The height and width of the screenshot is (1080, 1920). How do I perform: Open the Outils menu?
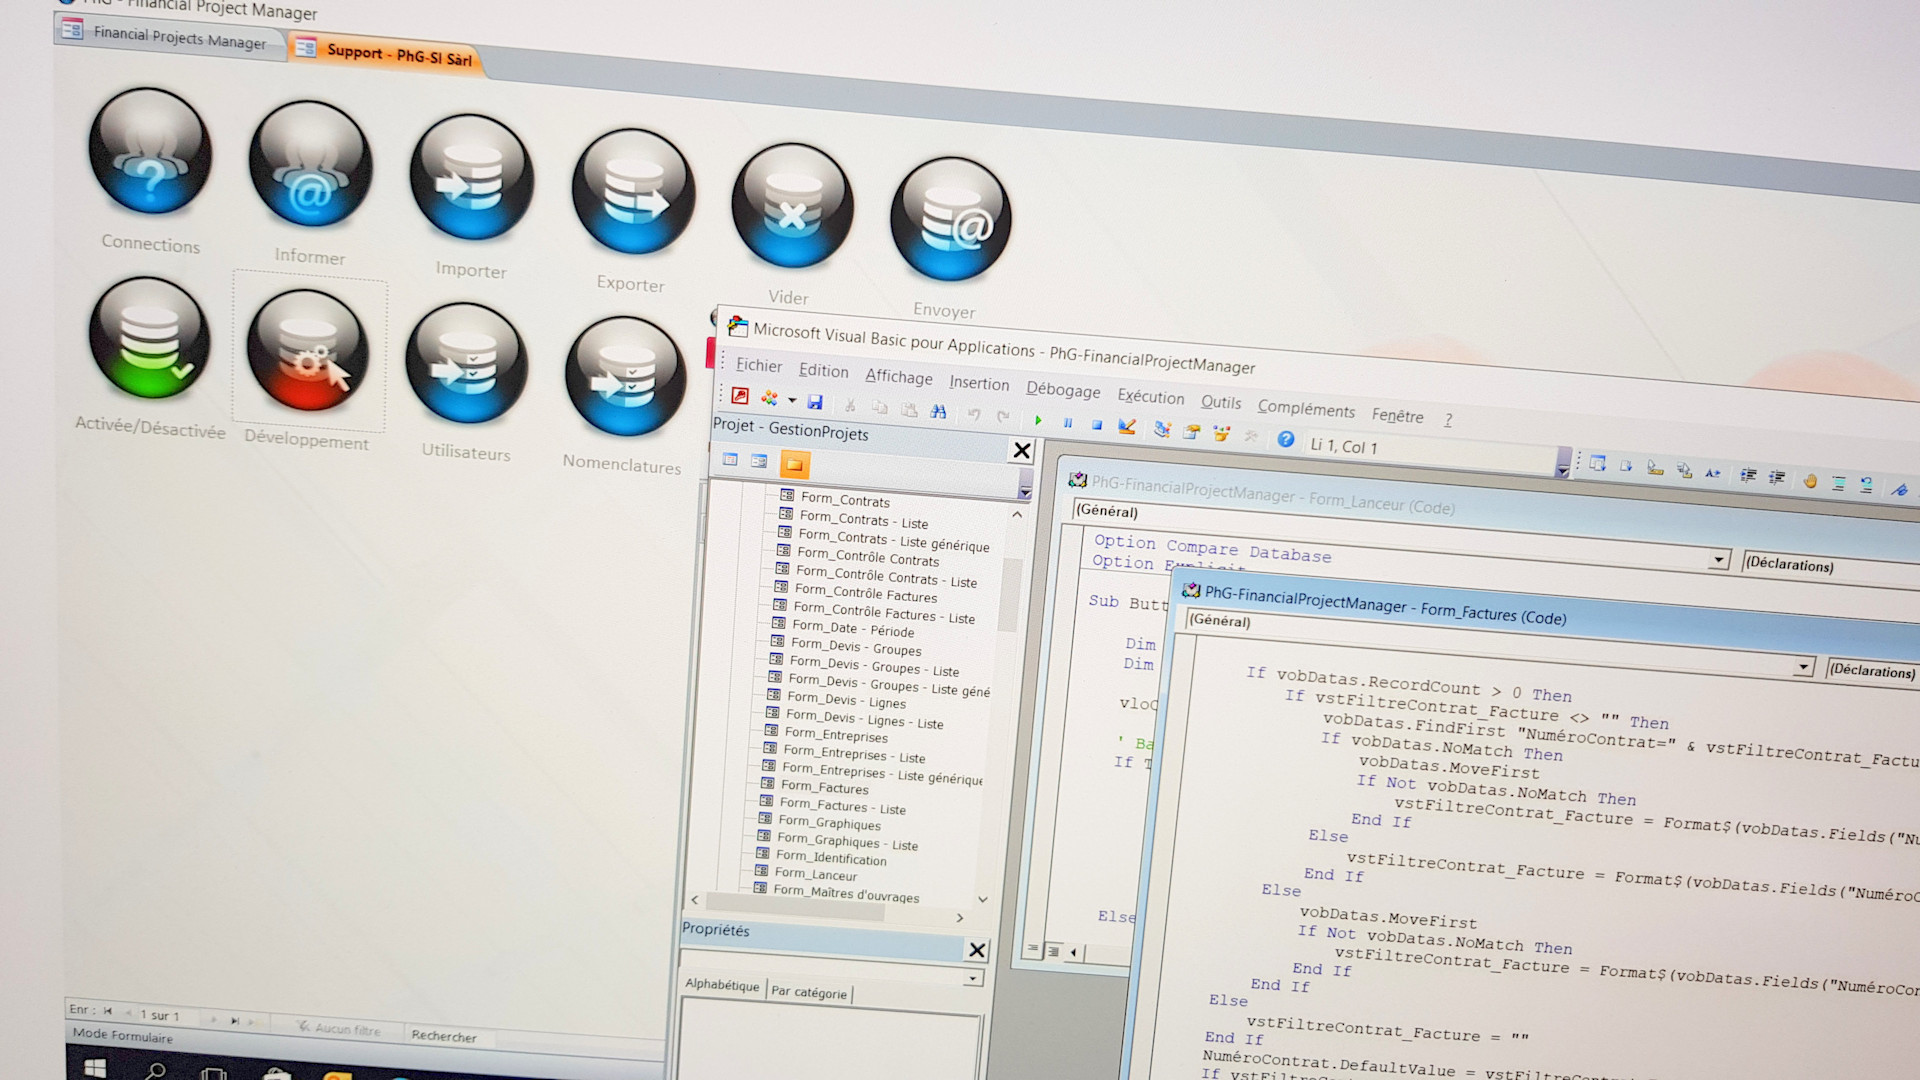point(1220,402)
